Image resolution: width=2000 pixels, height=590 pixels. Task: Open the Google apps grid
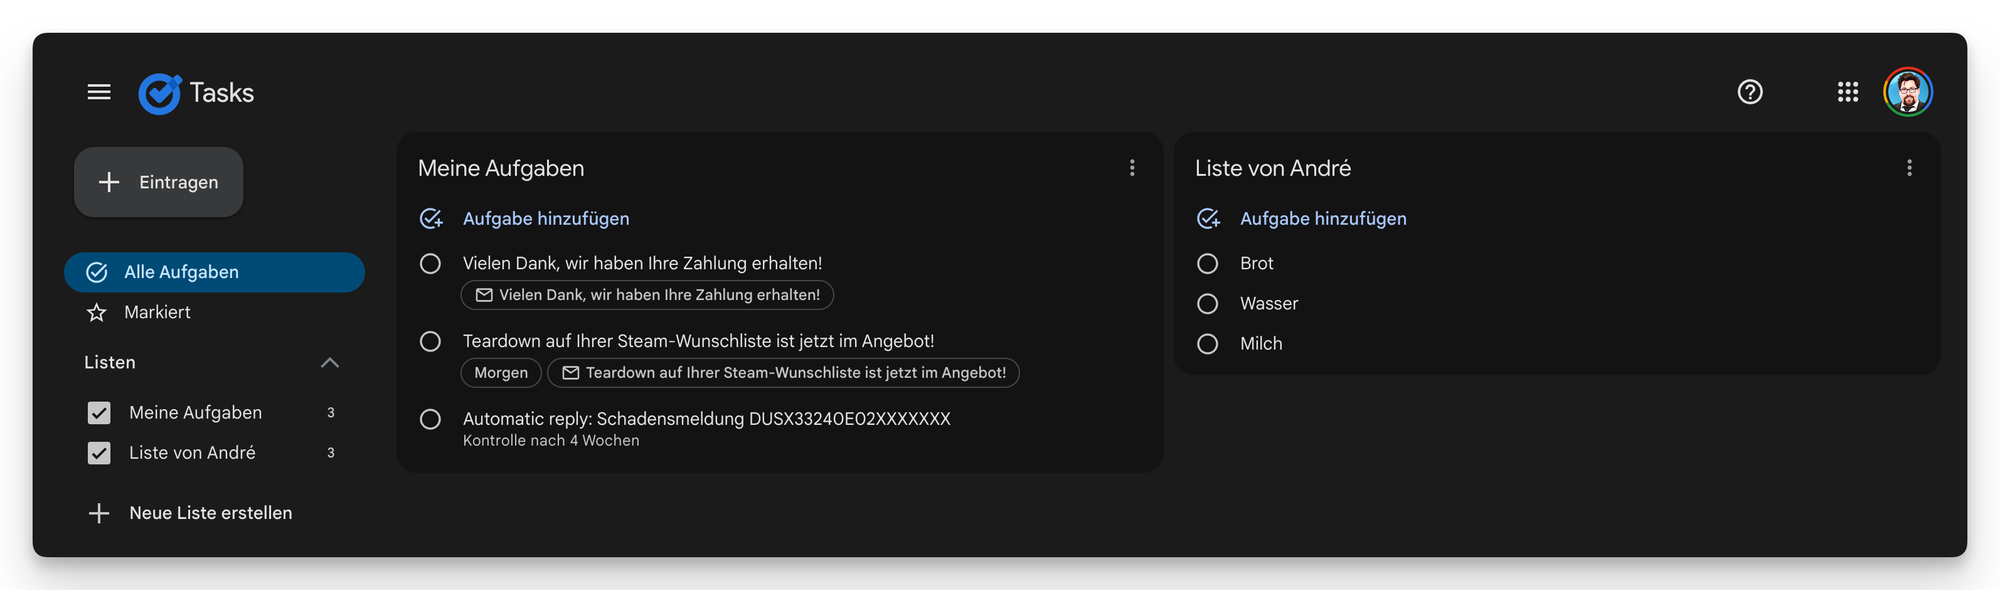coord(1848,92)
